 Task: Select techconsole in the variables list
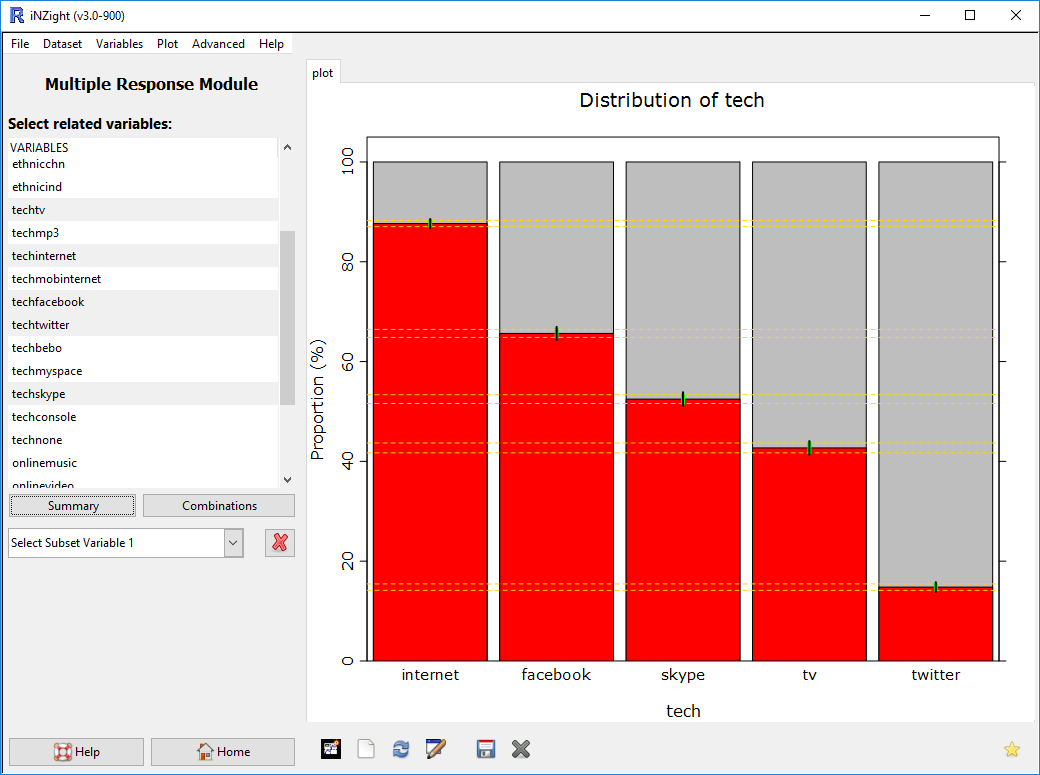(x=44, y=417)
